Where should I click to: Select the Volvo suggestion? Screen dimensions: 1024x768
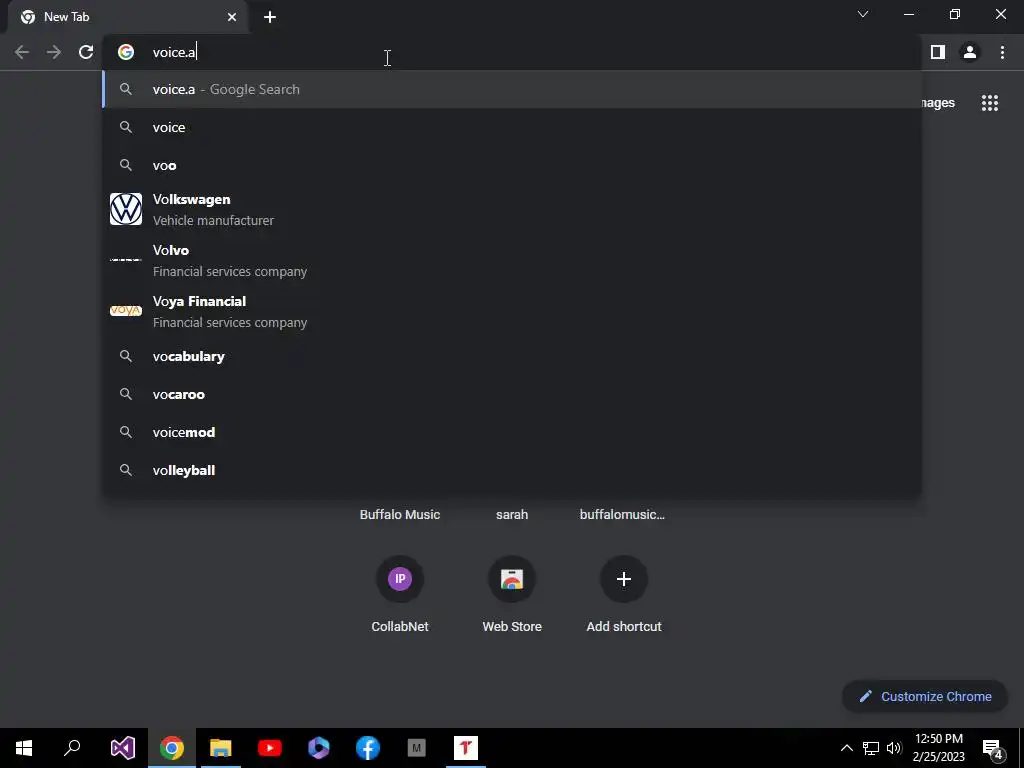pos(512,261)
